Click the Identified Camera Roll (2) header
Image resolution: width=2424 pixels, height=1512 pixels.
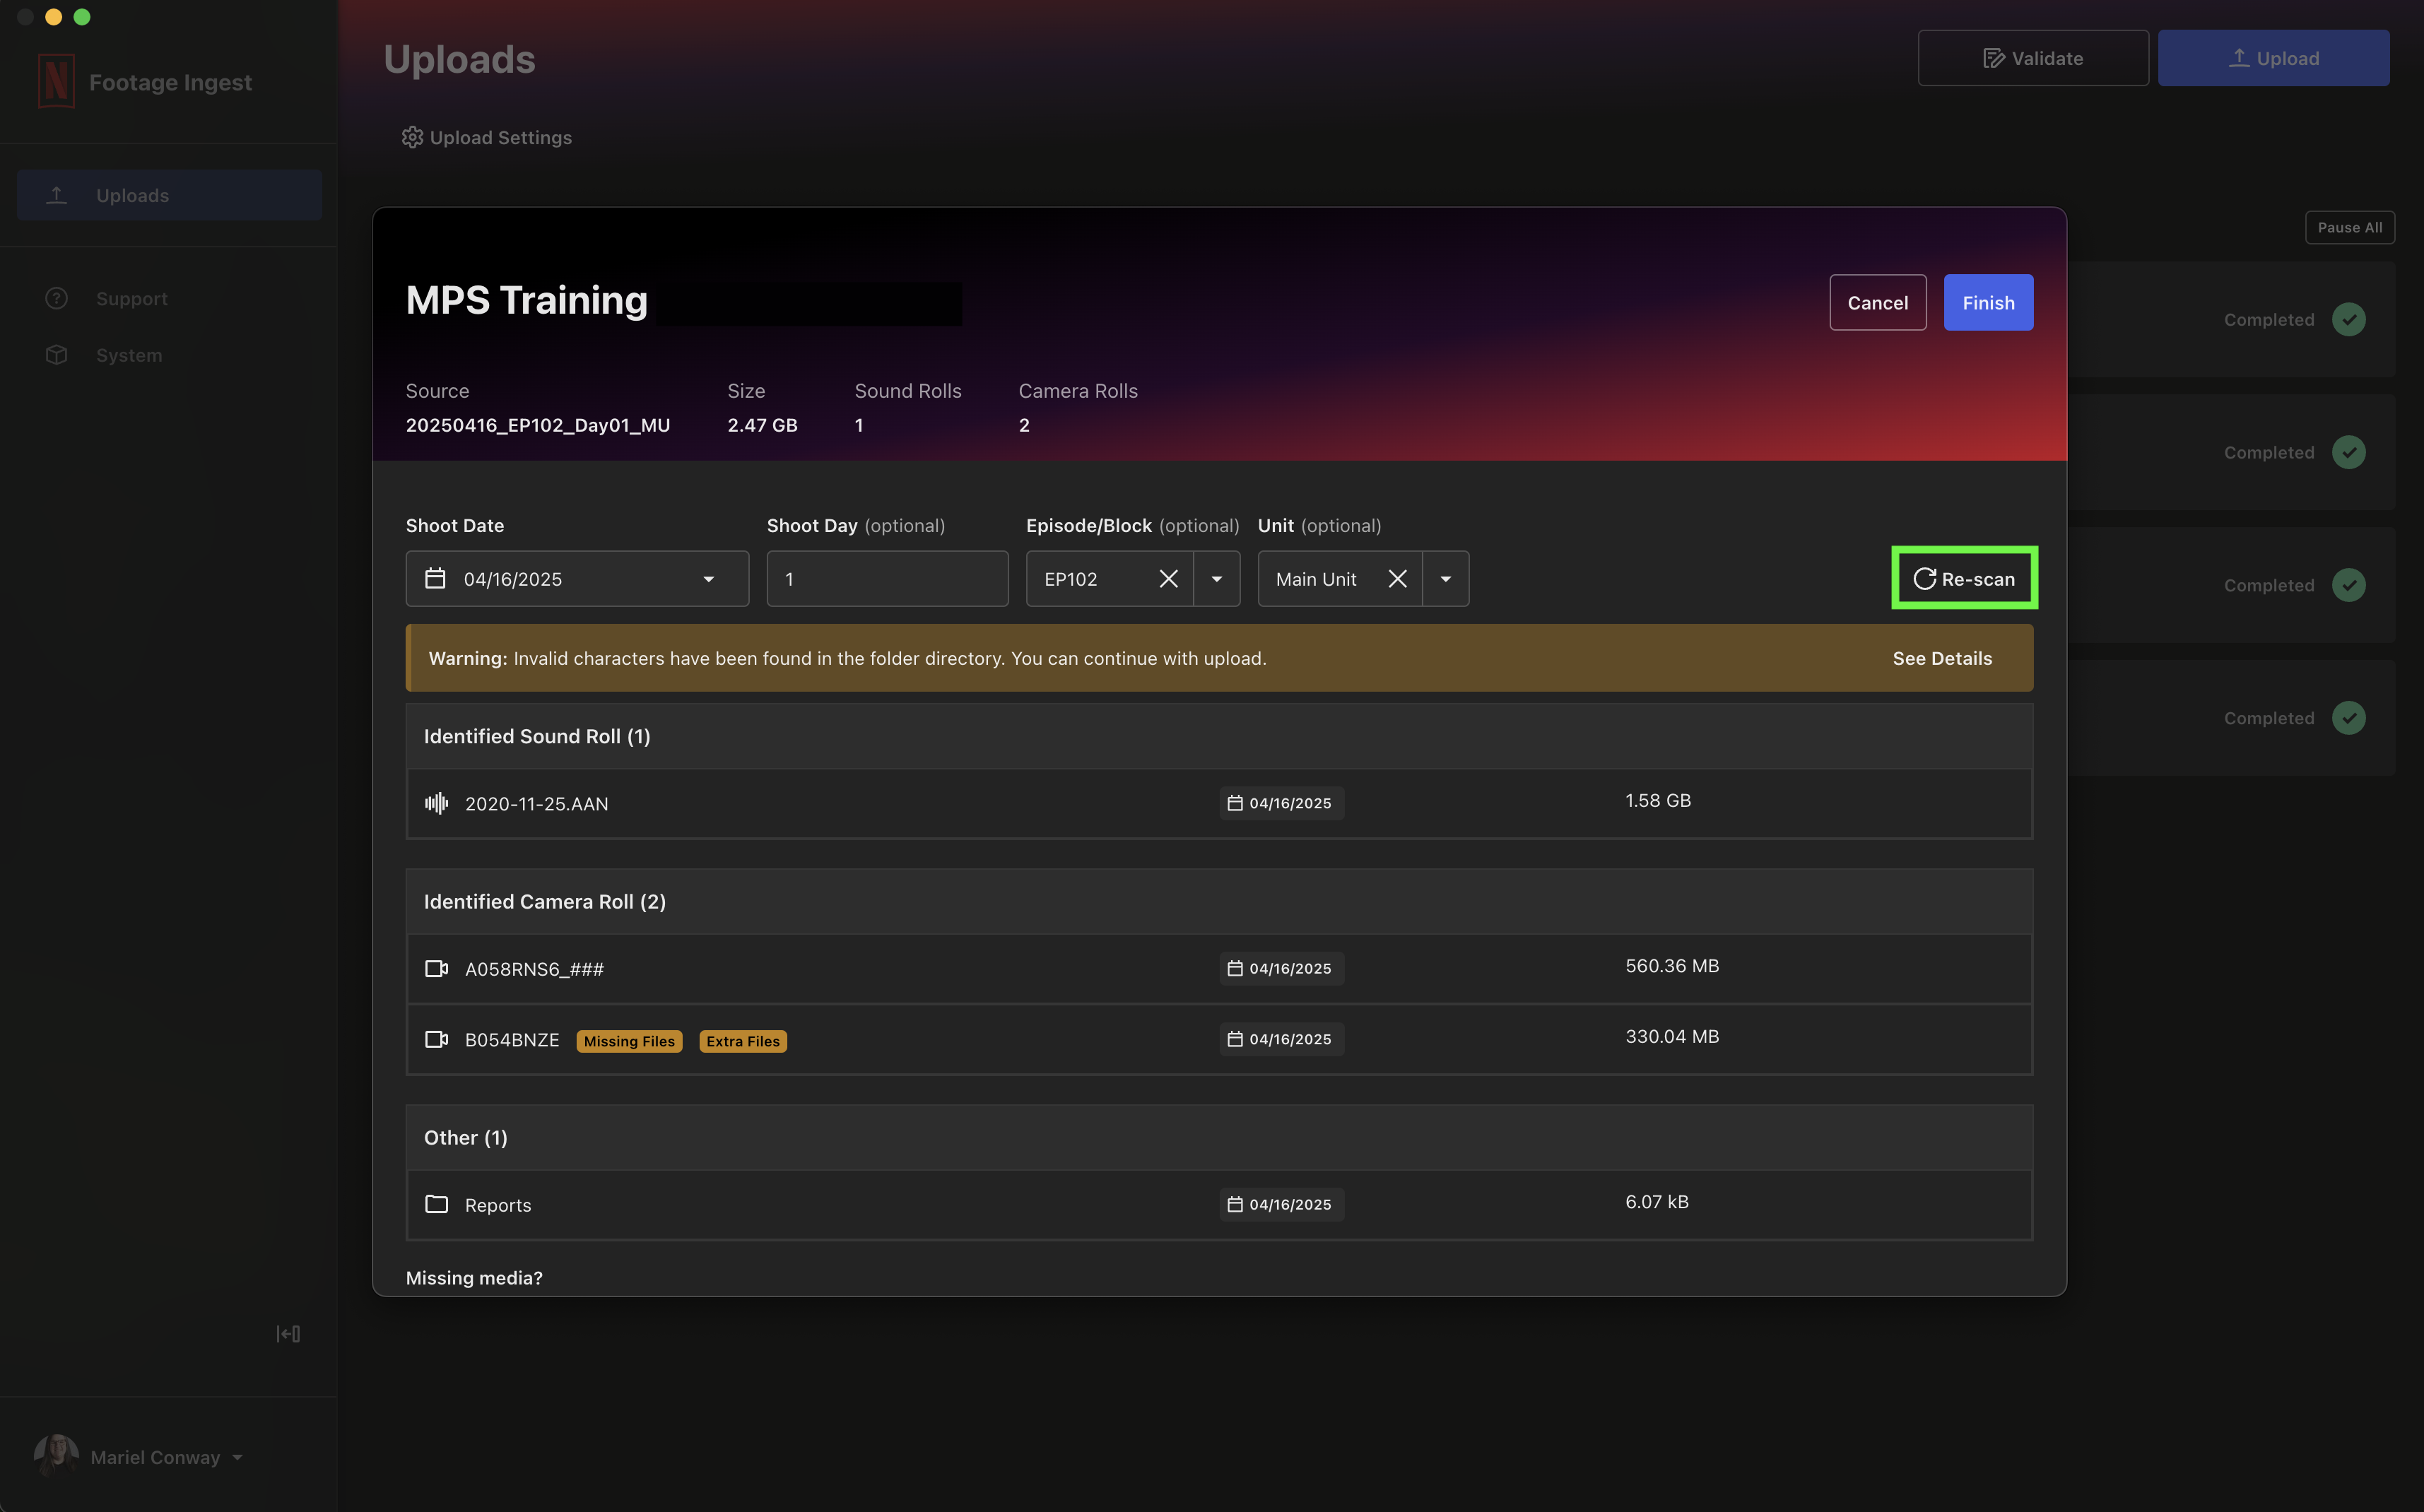(1219, 901)
